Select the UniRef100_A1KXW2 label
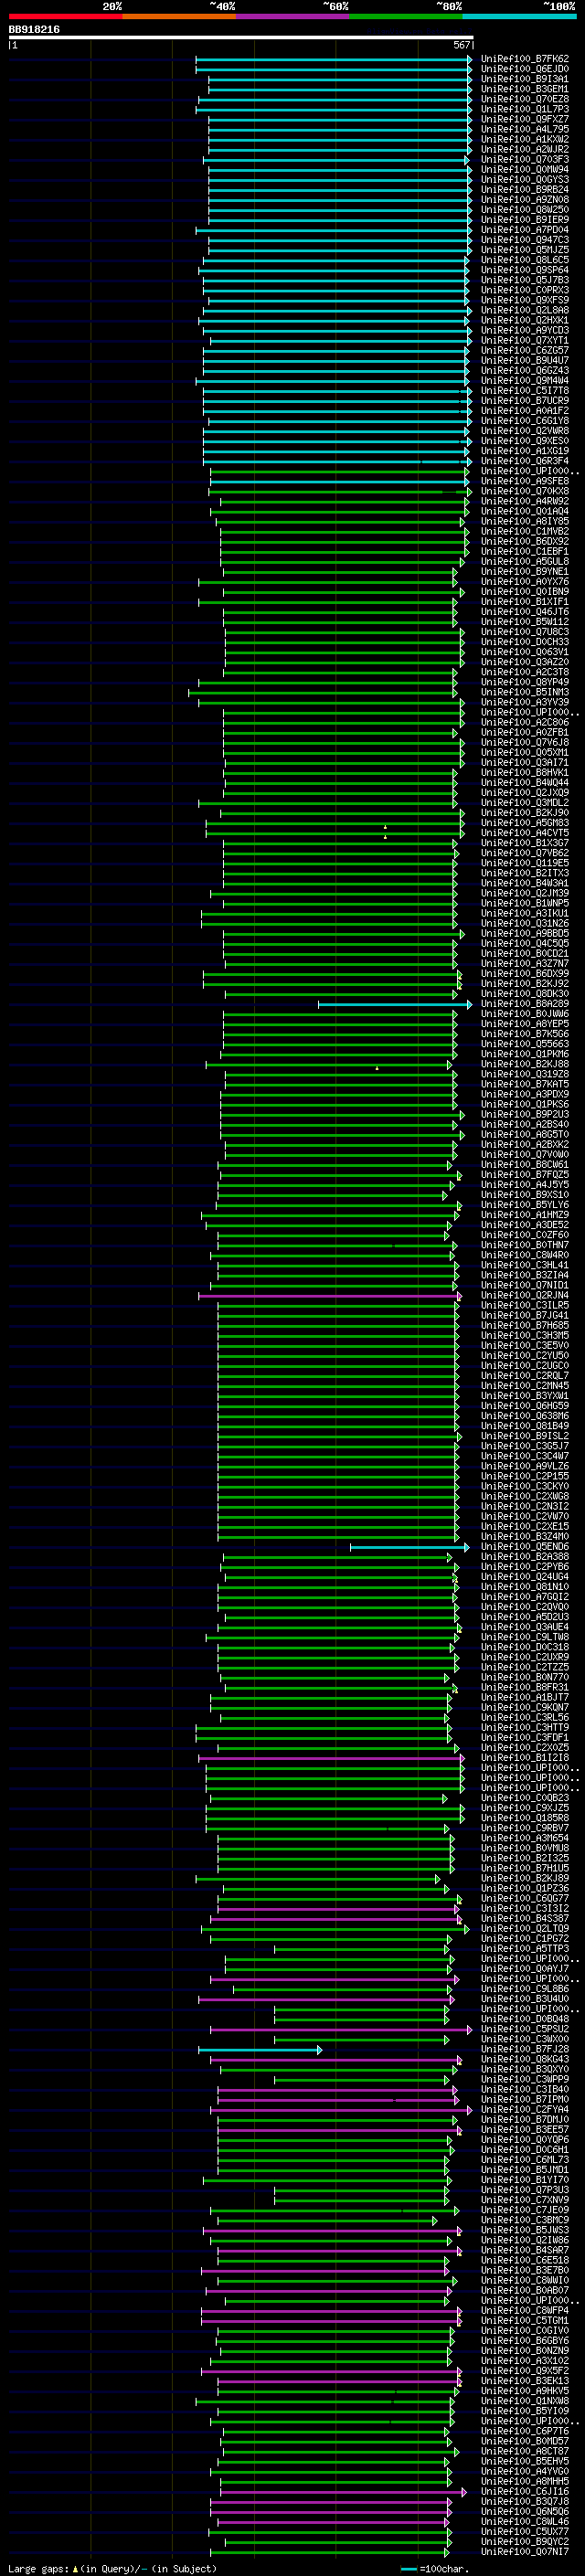Screen dimensions: 585x2576 pos(524,139)
